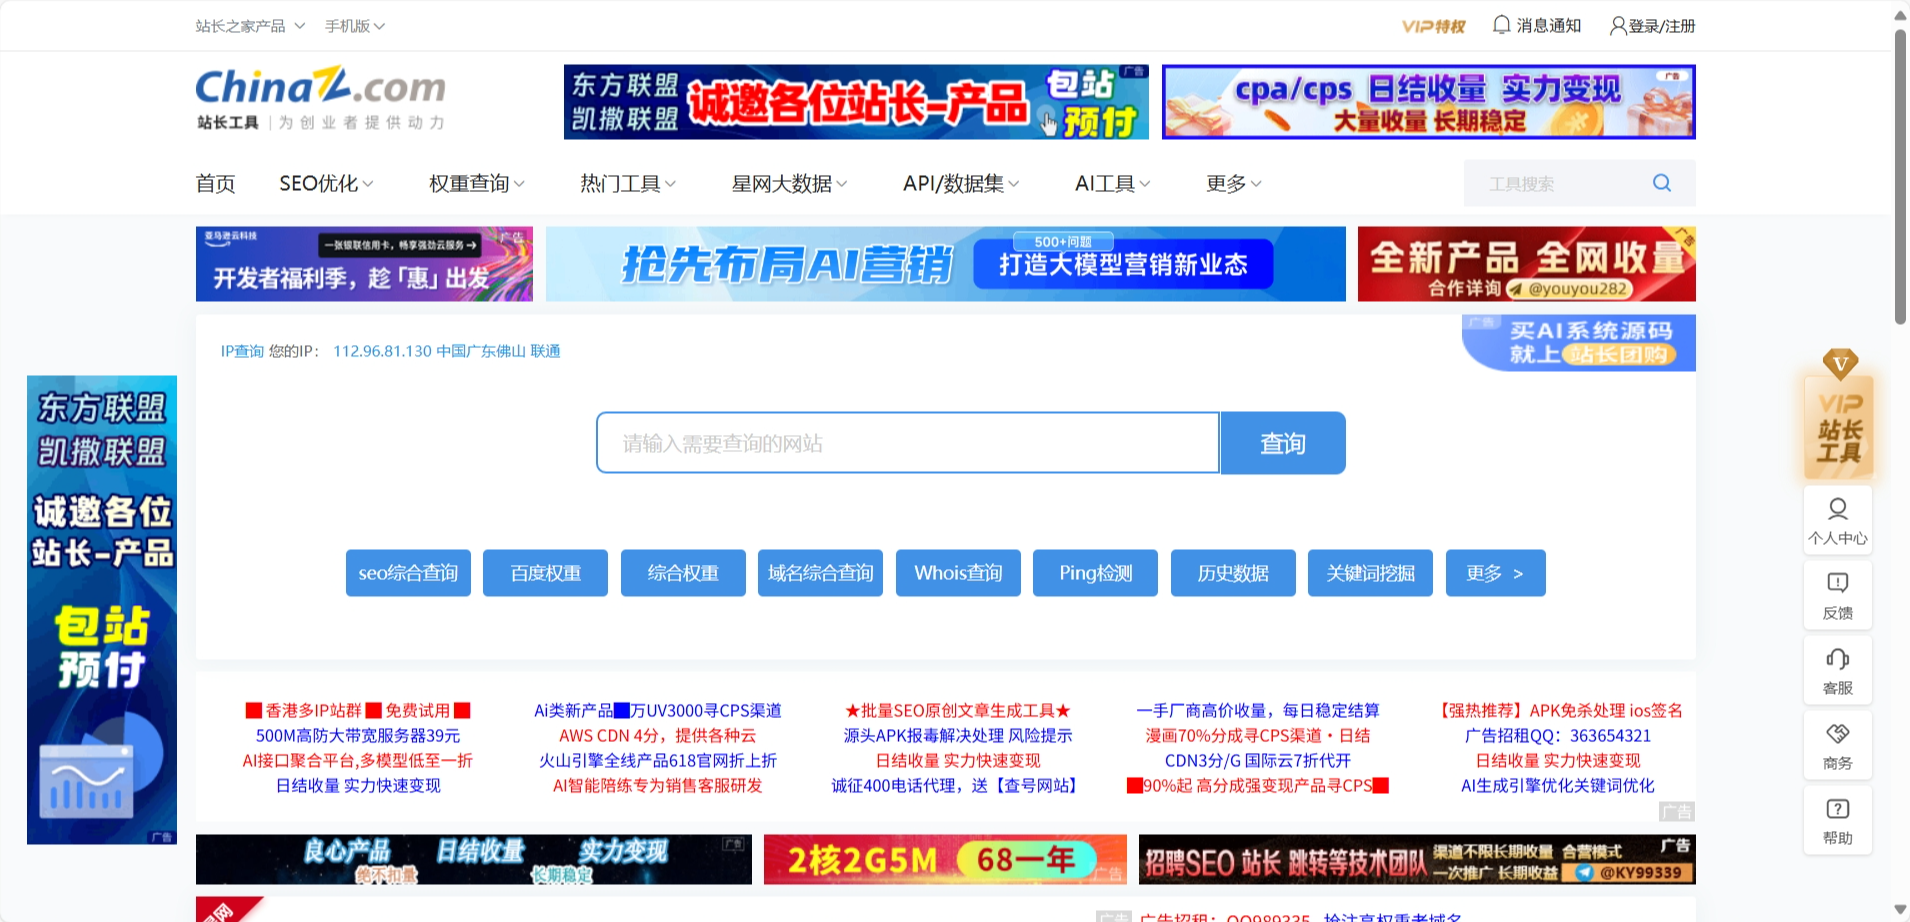Screen dimensions: 1910x922
Task: Click the Whois查询 tool button
Action: tap(957, 573)
